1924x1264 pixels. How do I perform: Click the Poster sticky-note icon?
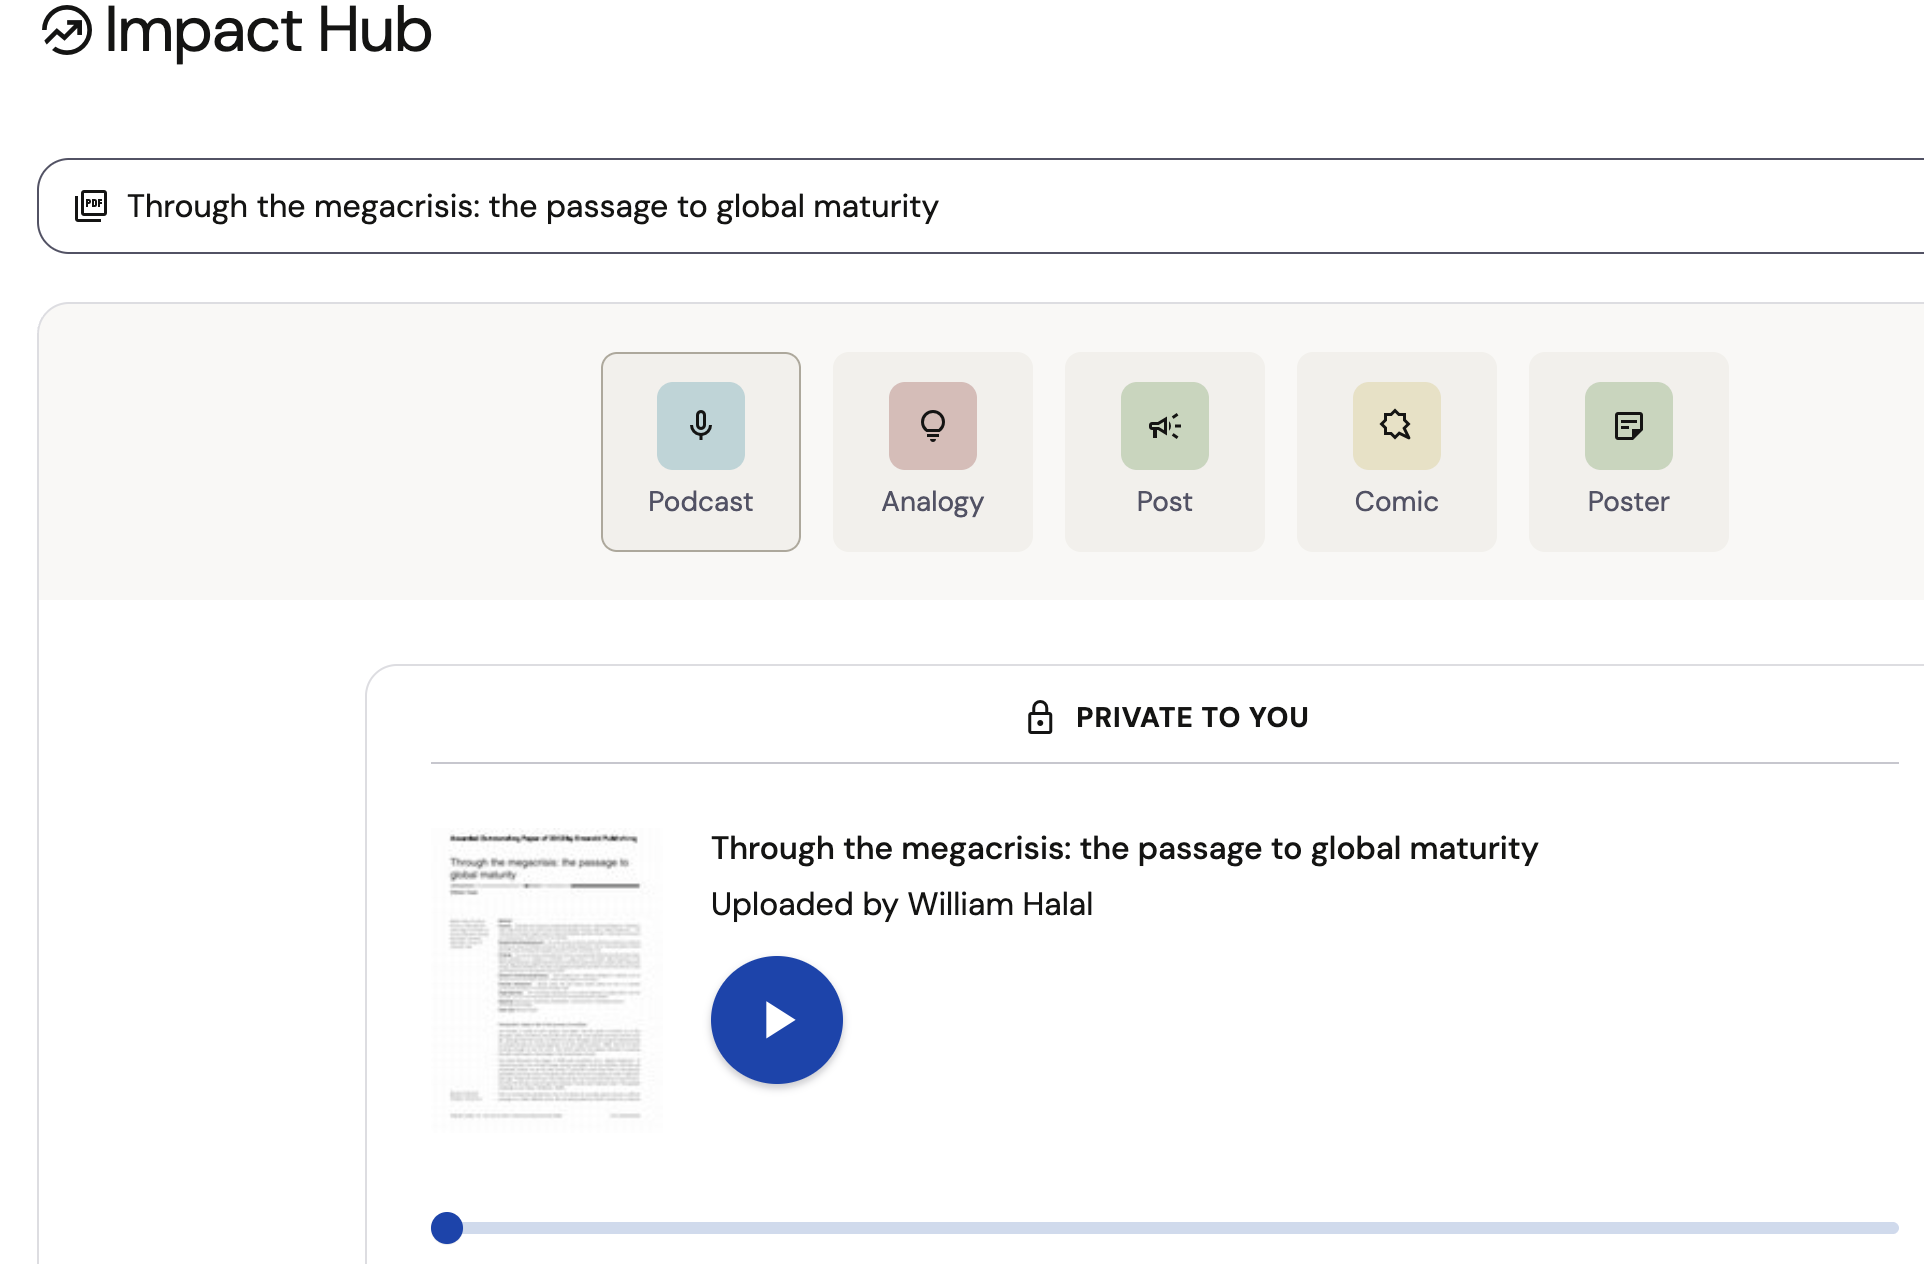[x=1628, y=426]
